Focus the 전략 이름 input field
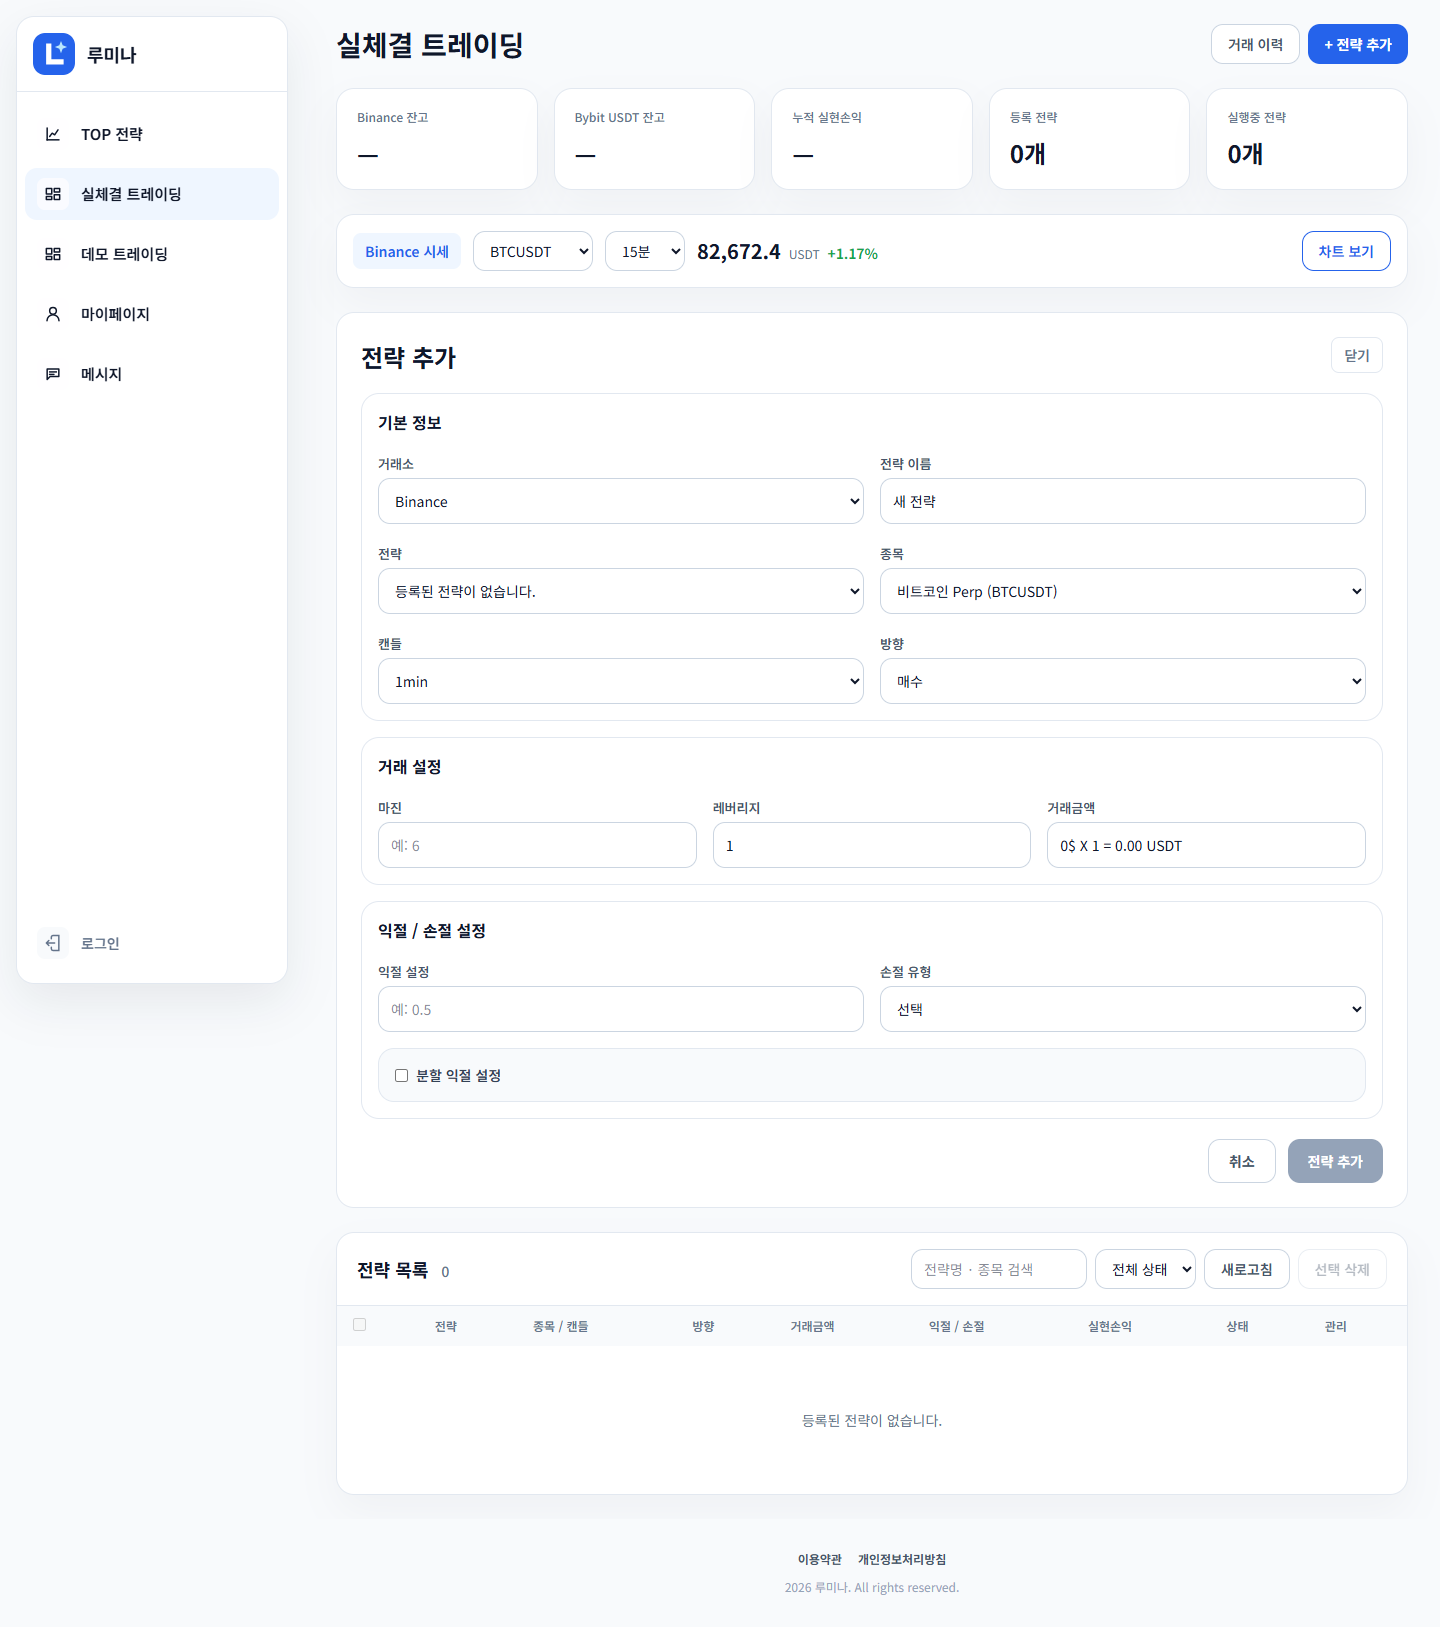The width and height of the screenshot is (1440, 1627). (x=1123, y=501)
